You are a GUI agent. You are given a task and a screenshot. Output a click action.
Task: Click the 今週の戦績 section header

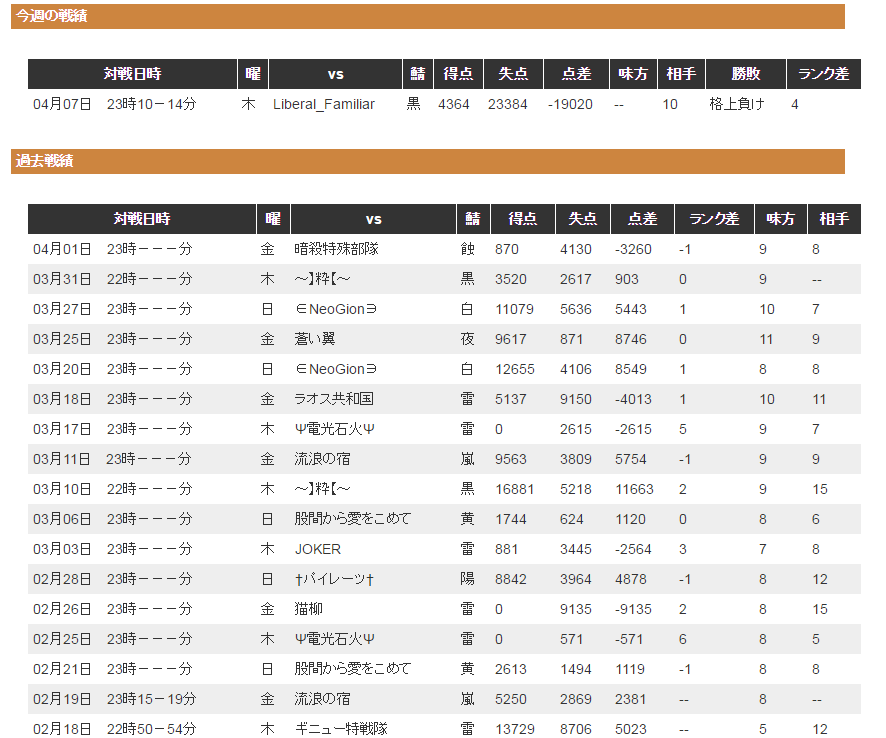(x=428, y=16)
